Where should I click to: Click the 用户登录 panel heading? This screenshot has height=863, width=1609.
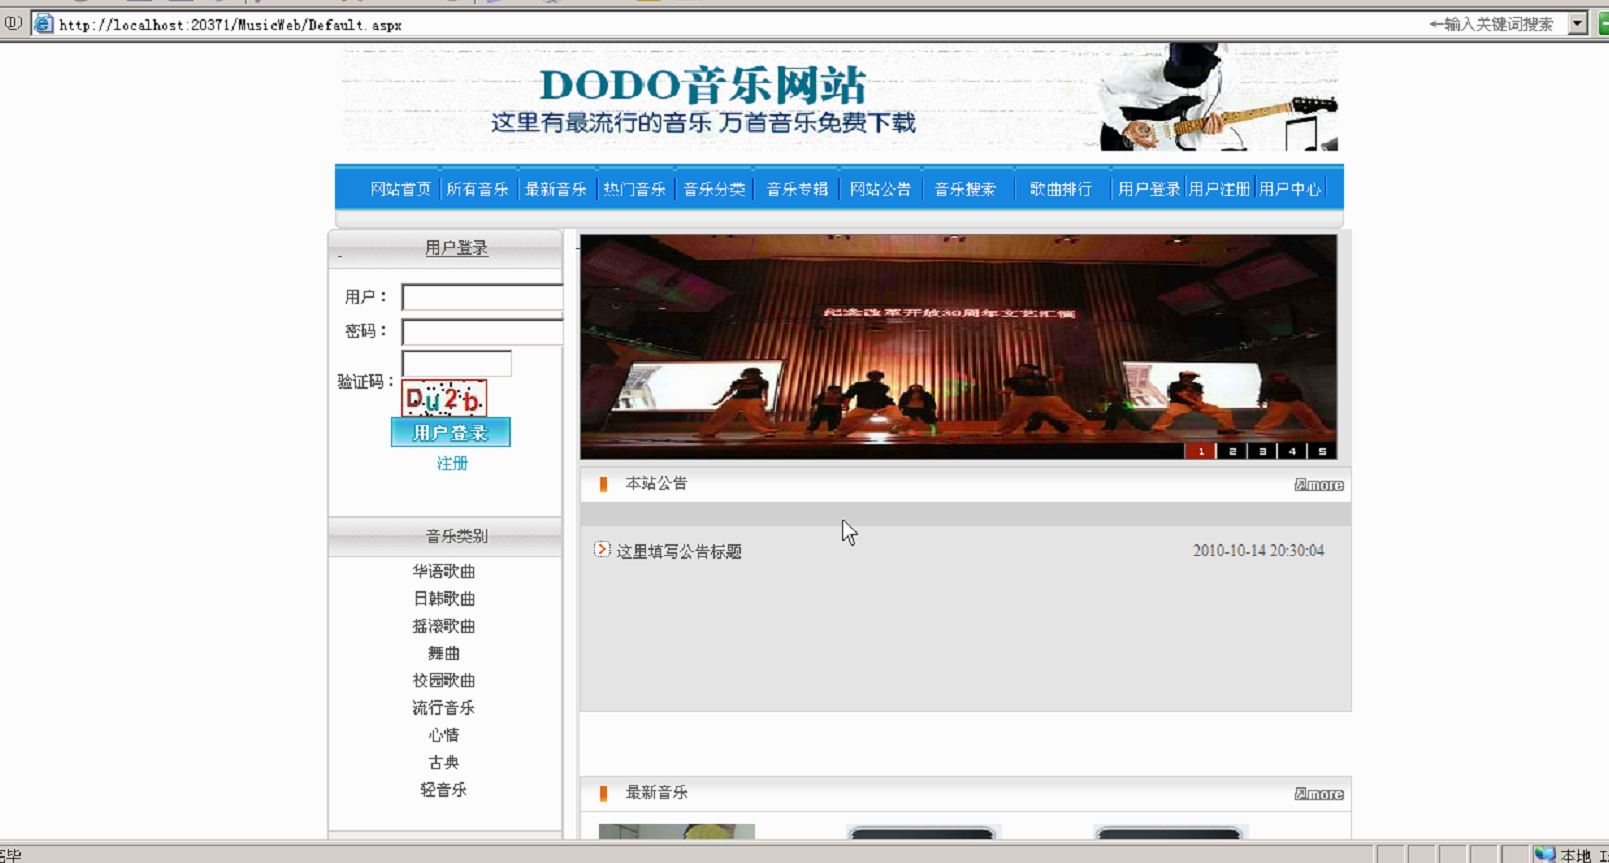pyautogui.click(x=456, y=248)
